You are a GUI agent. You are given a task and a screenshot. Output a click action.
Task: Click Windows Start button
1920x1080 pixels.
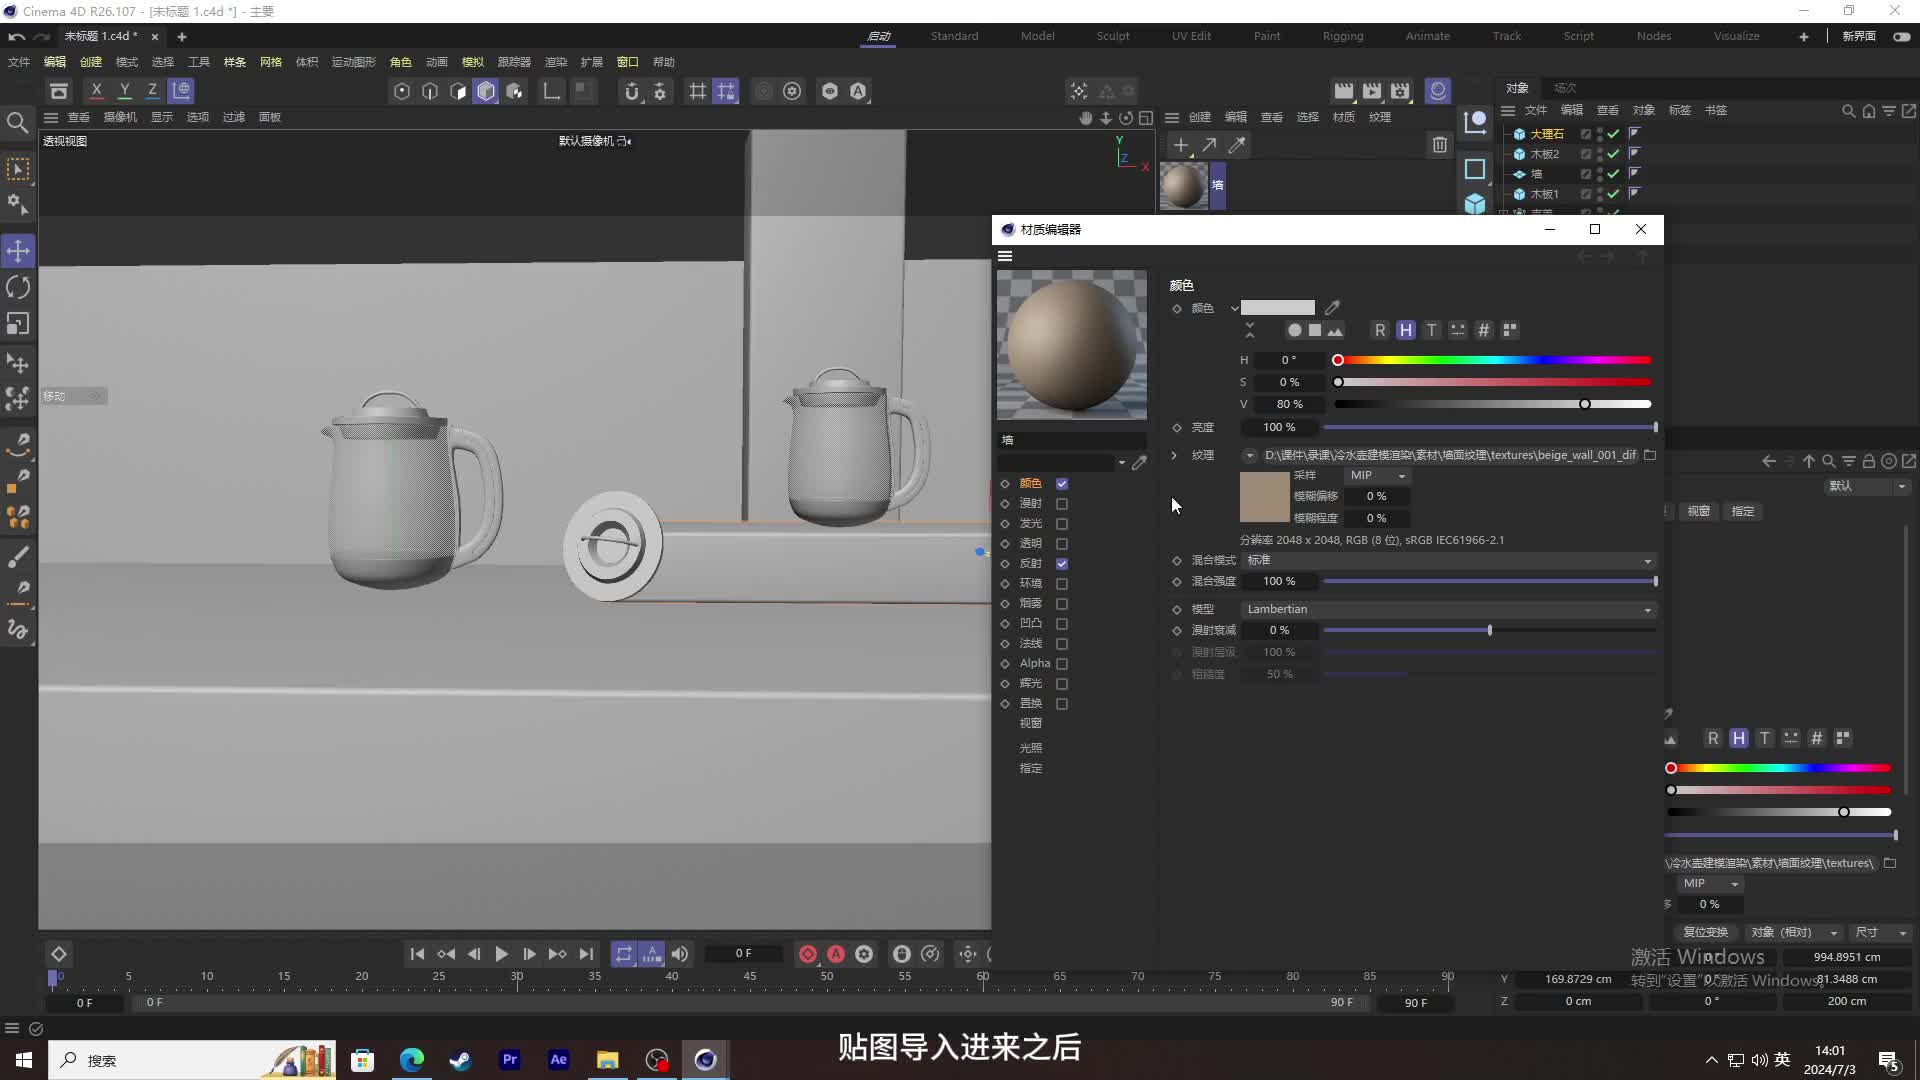[24, 1060]
